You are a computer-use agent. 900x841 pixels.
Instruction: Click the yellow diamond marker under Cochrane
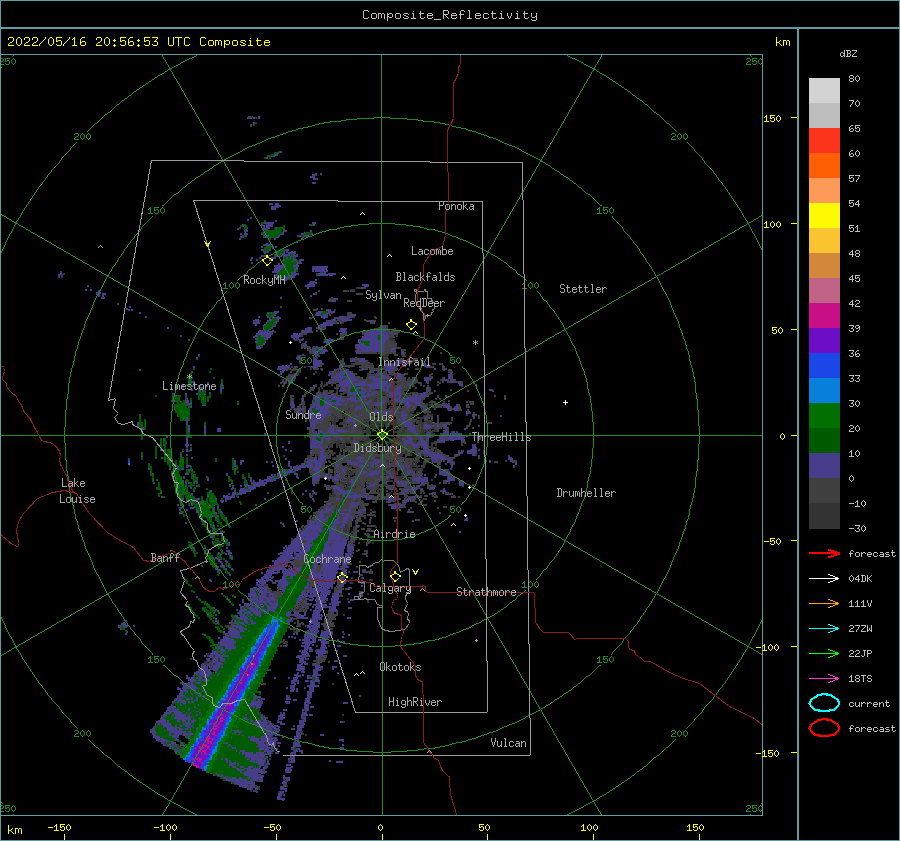pyautogui.click(x=342, y=577)
